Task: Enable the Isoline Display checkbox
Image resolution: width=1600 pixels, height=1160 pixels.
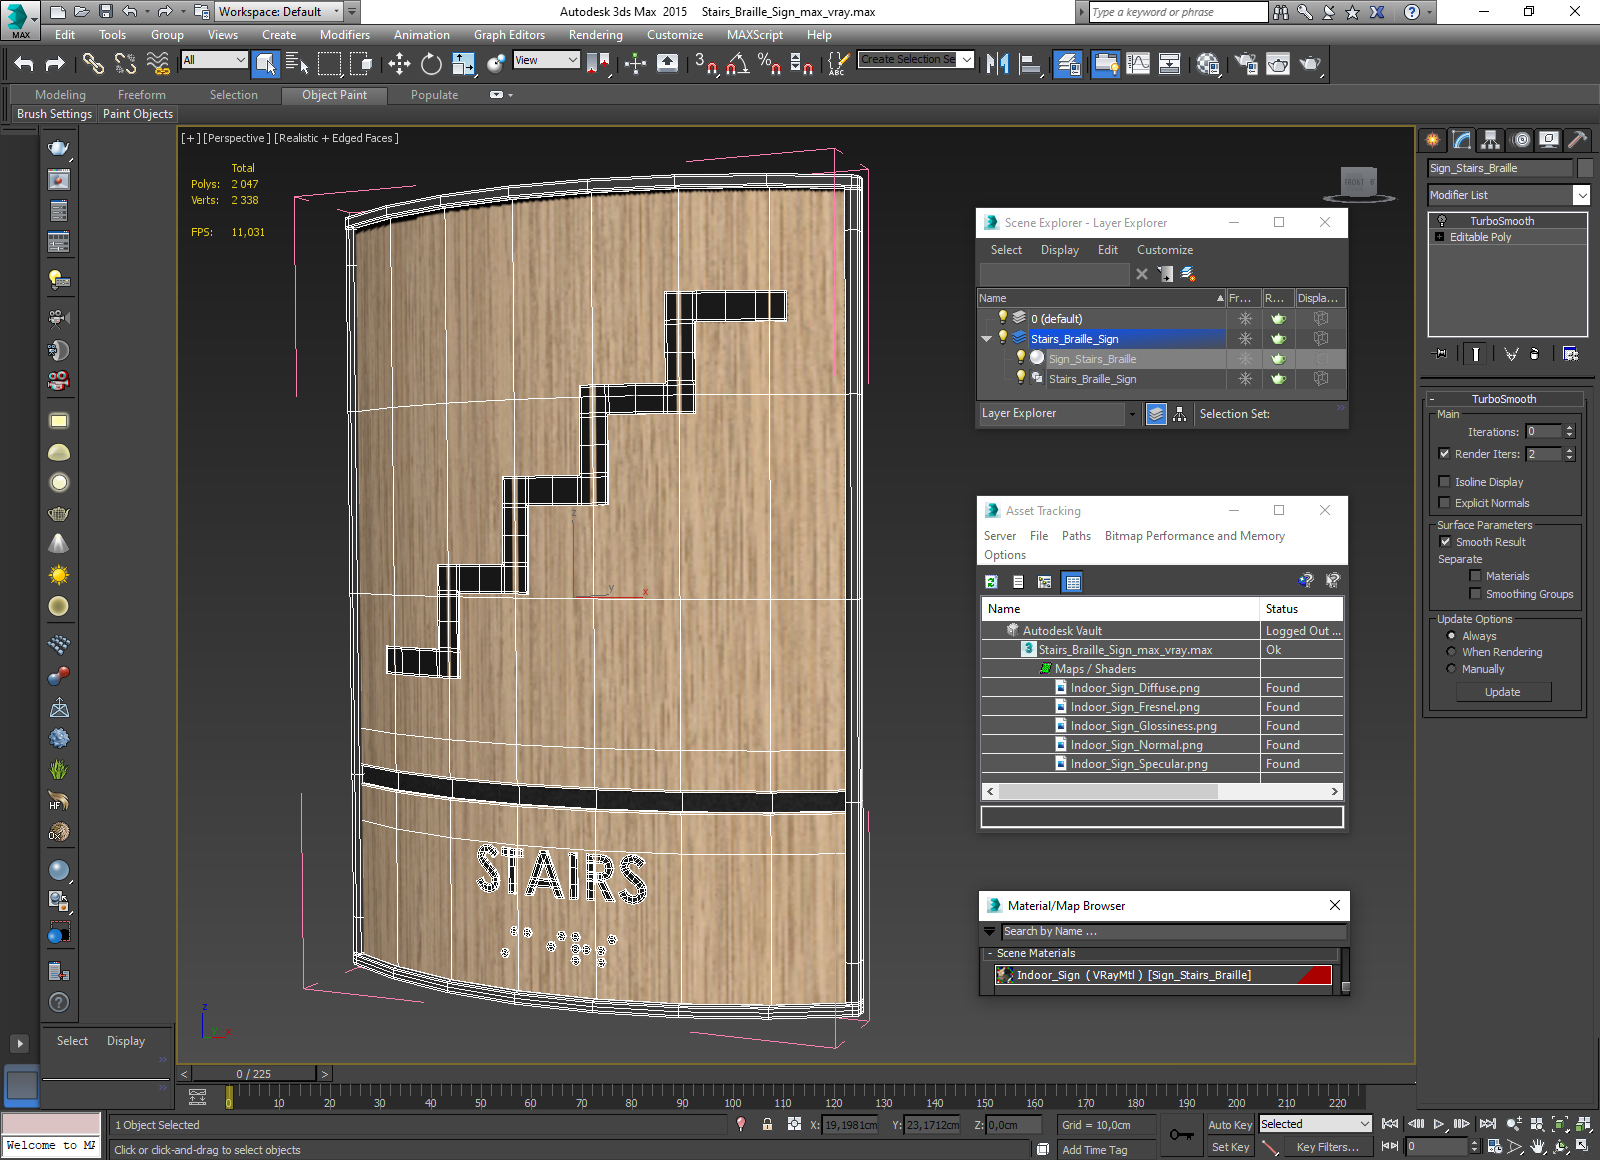Action: [1444, 482]
